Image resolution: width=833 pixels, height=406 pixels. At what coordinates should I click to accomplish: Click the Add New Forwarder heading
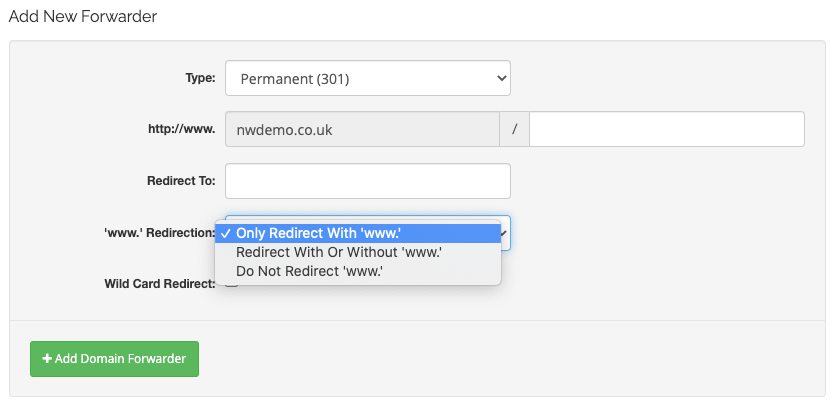(83, 16)
